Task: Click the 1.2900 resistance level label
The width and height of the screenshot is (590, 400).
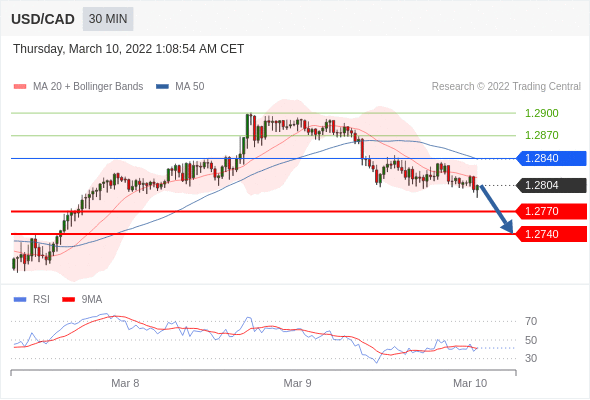Action: tap(541, 113)
